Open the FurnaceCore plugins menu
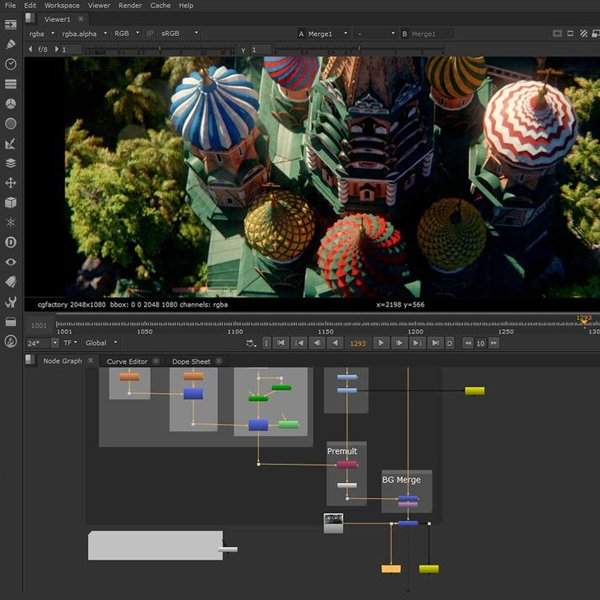Screen dimensions: 600x600 [x=11, y=341]
